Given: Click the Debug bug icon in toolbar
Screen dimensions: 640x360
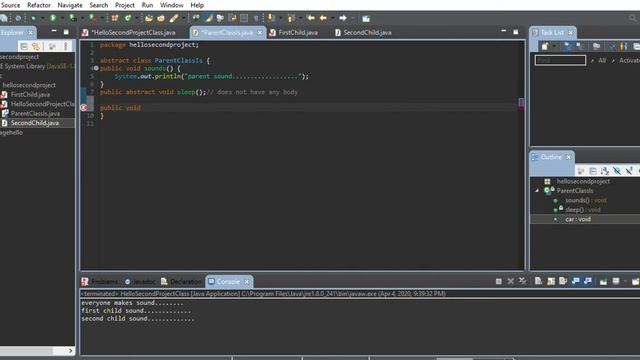Looking at the screenshot, I should coord(33,18).
